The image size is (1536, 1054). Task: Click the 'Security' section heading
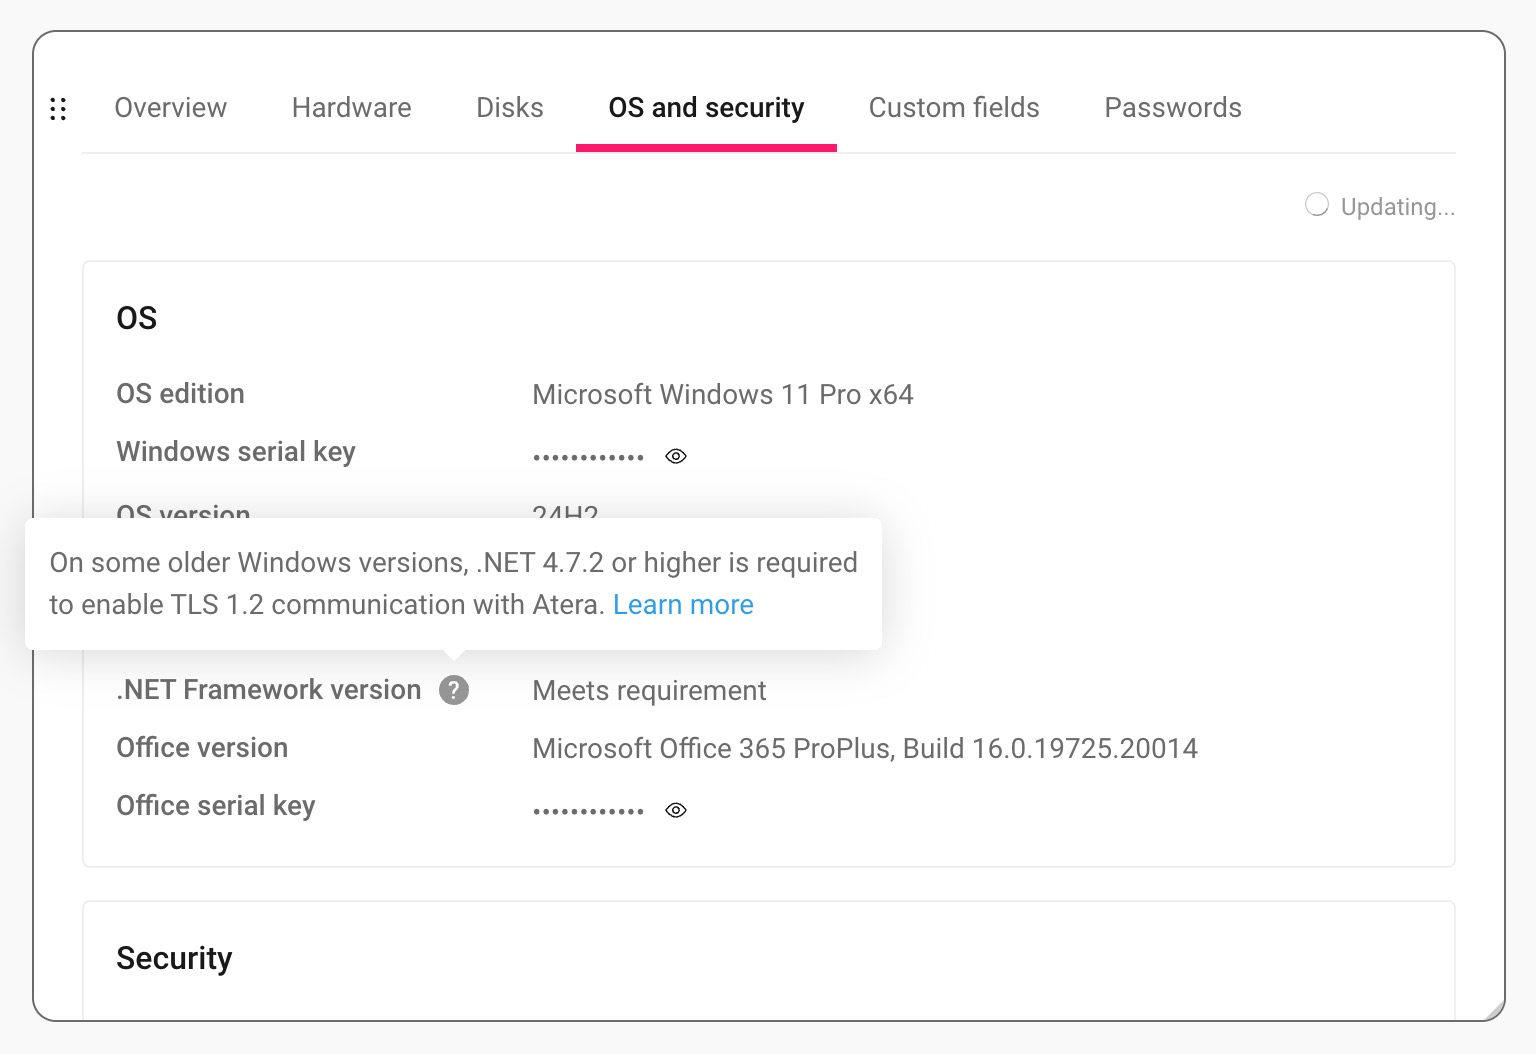(x=175, y=958)
